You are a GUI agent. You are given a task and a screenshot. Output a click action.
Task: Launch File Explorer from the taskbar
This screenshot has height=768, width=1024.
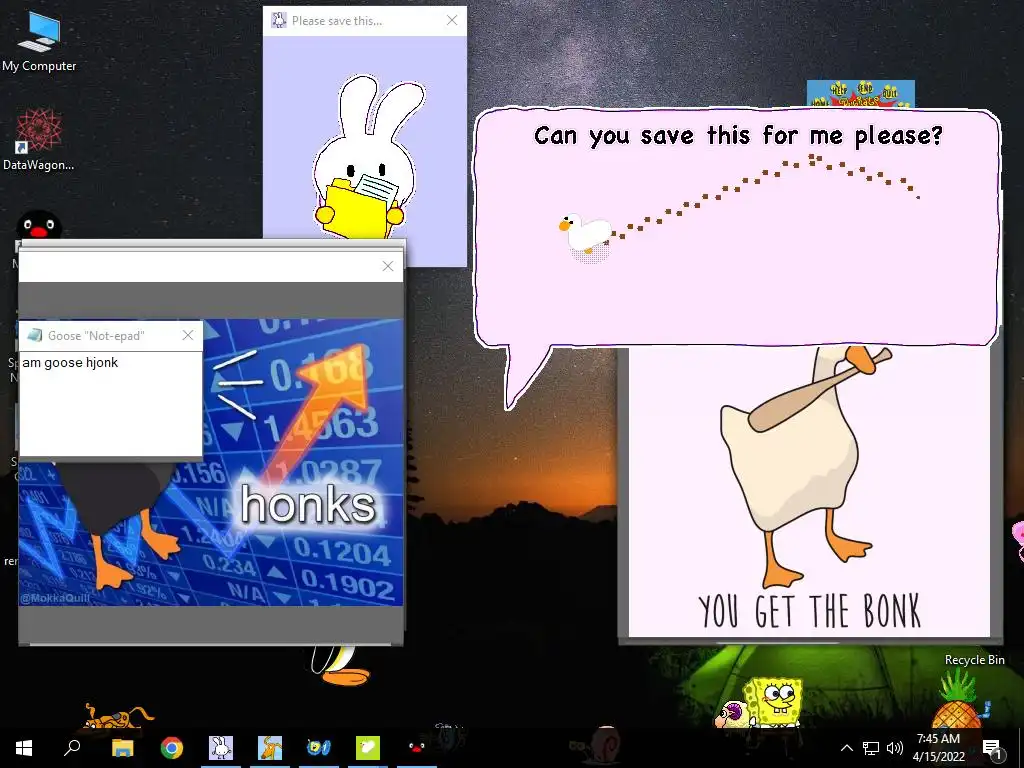(x=122, y=748)
